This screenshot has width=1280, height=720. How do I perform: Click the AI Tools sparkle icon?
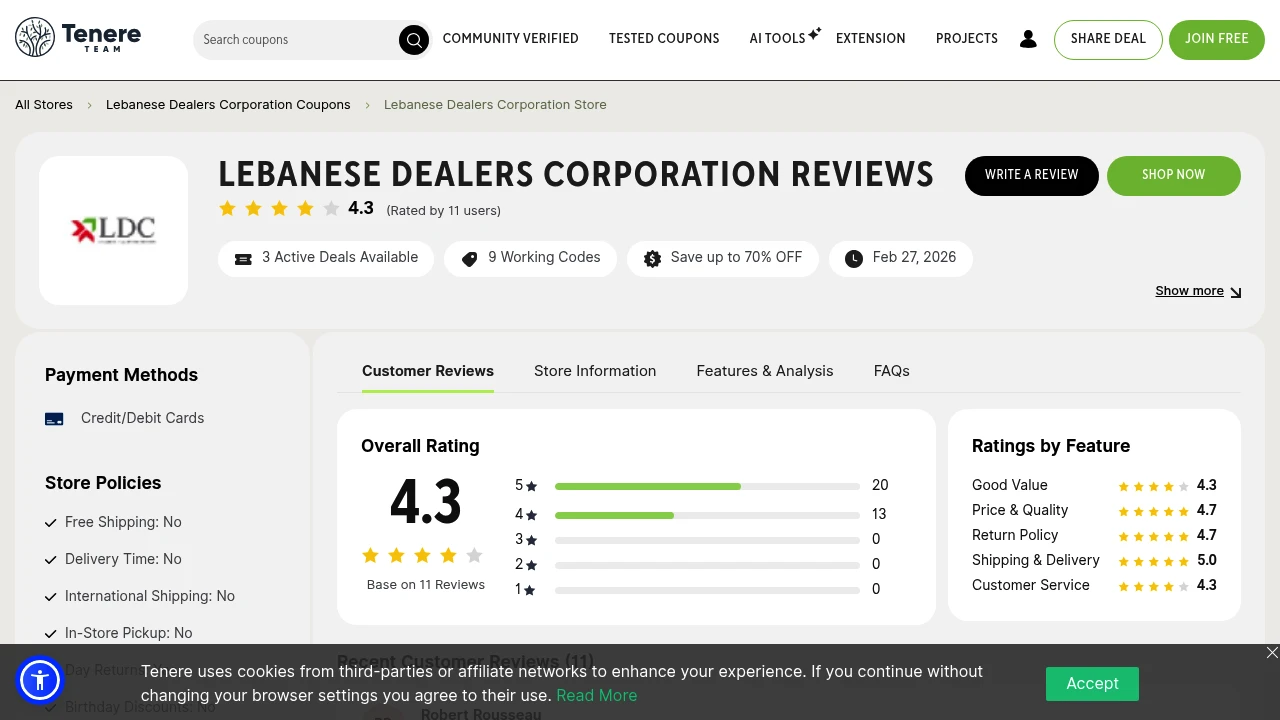click(815, 33)
